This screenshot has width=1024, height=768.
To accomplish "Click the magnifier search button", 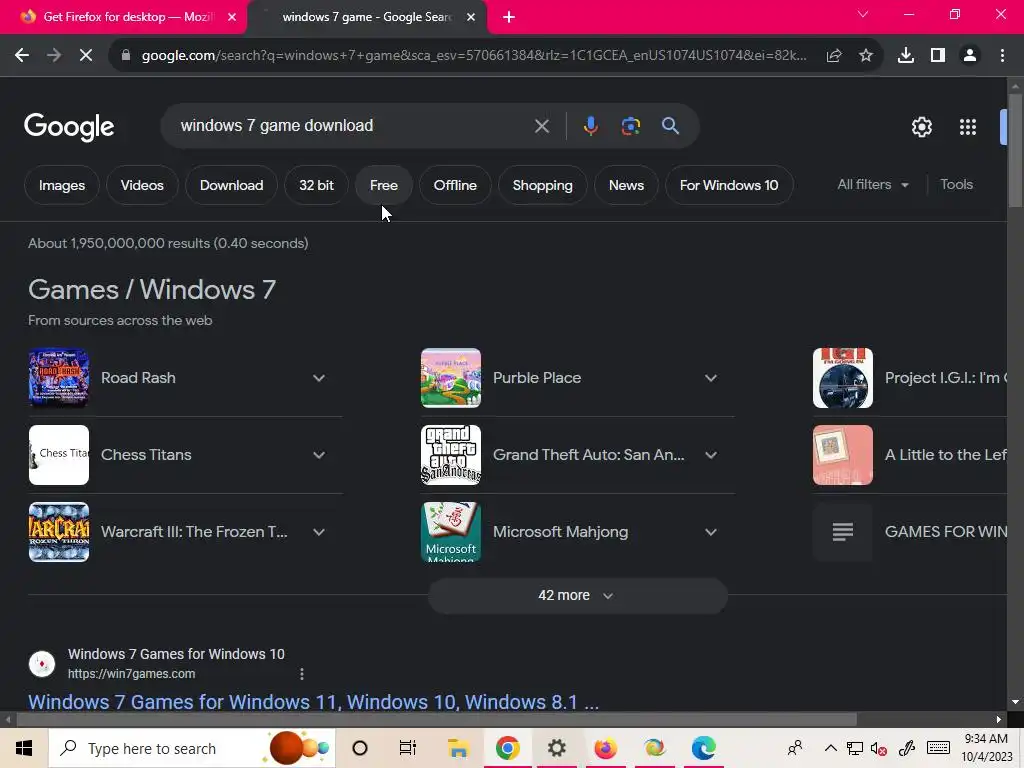I will (670, 126).
